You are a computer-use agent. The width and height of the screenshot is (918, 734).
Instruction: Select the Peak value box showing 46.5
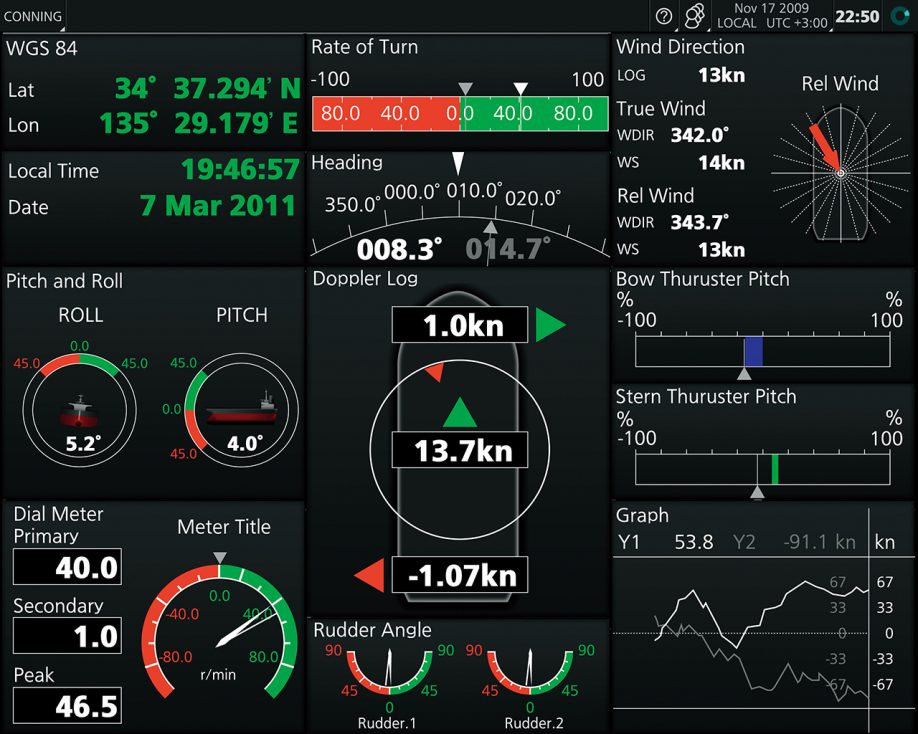67,705
